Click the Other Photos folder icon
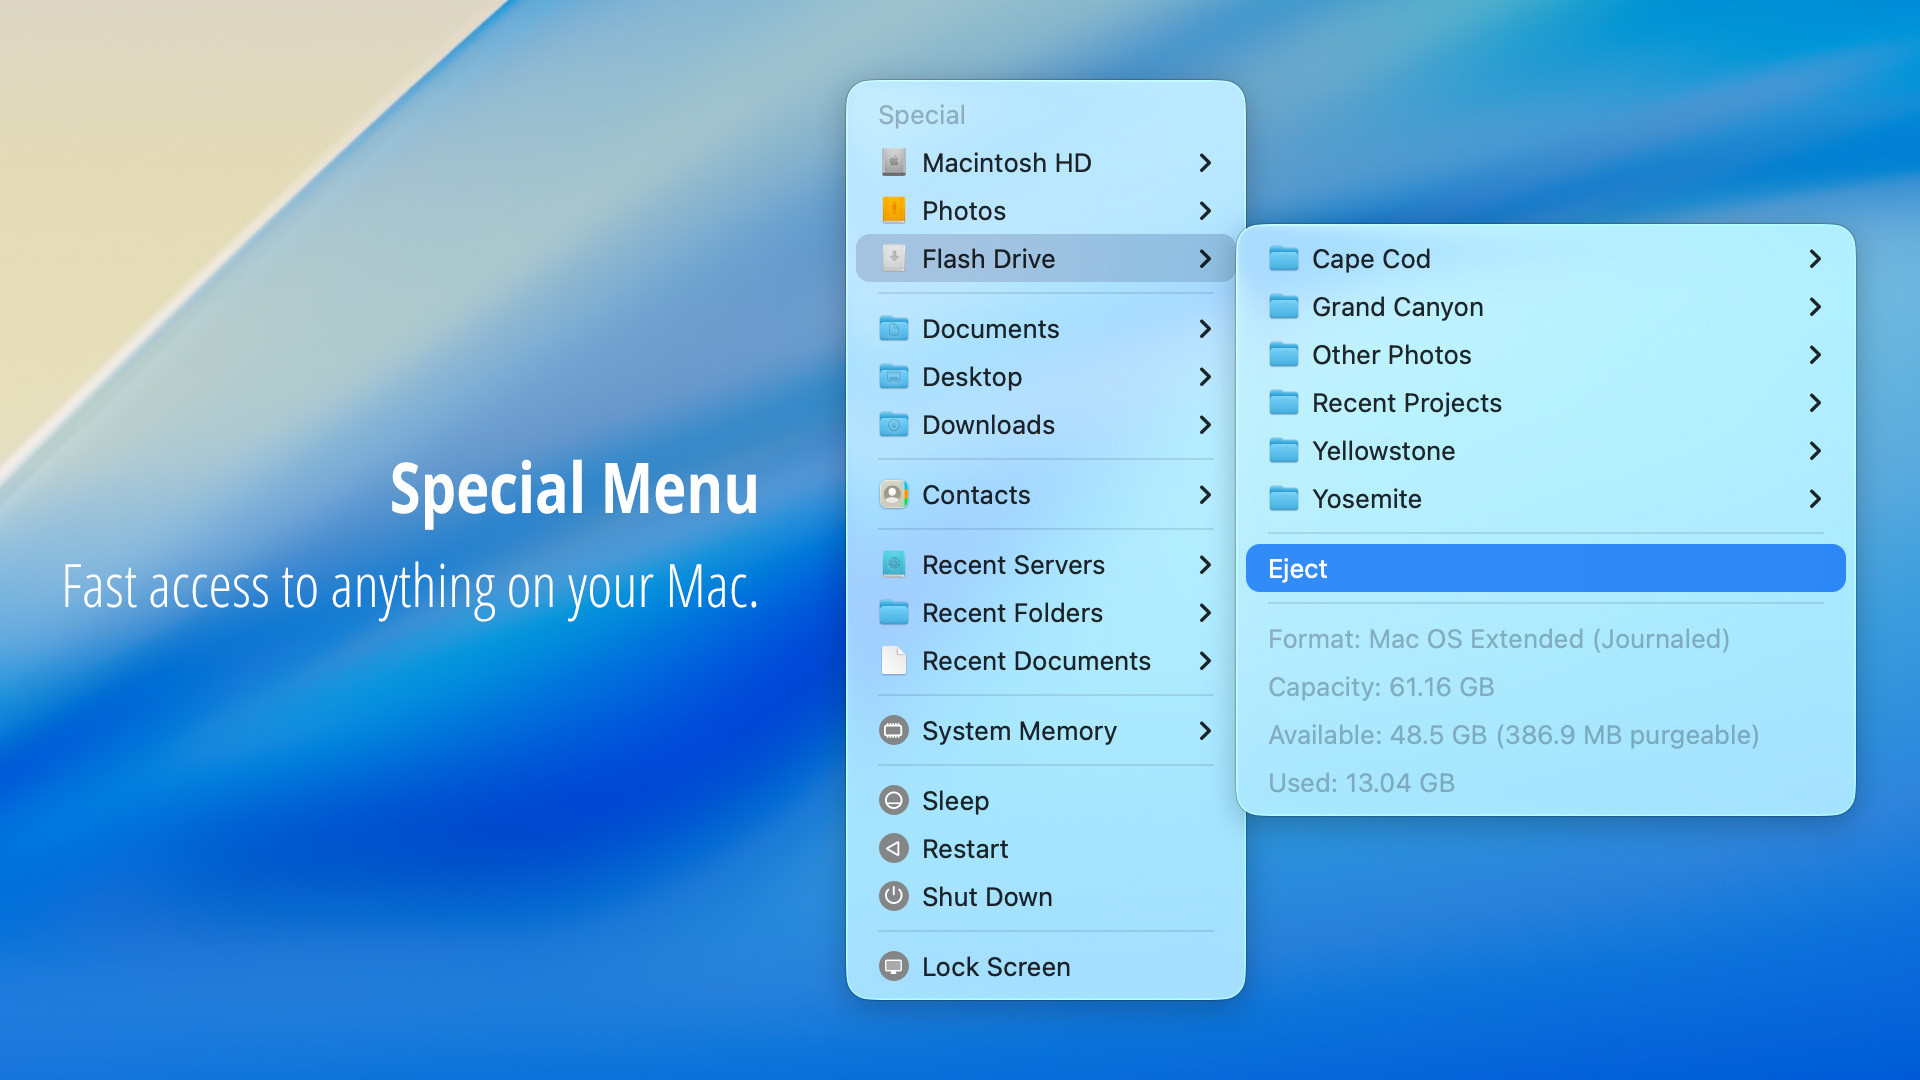 1284,354
